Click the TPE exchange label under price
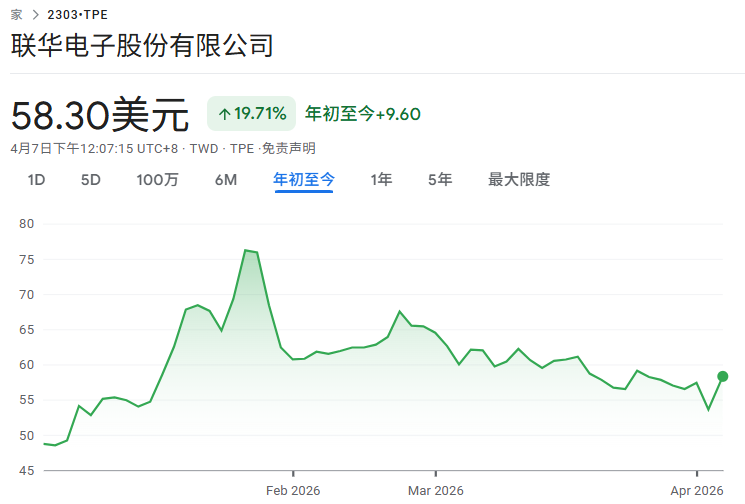 242,149
